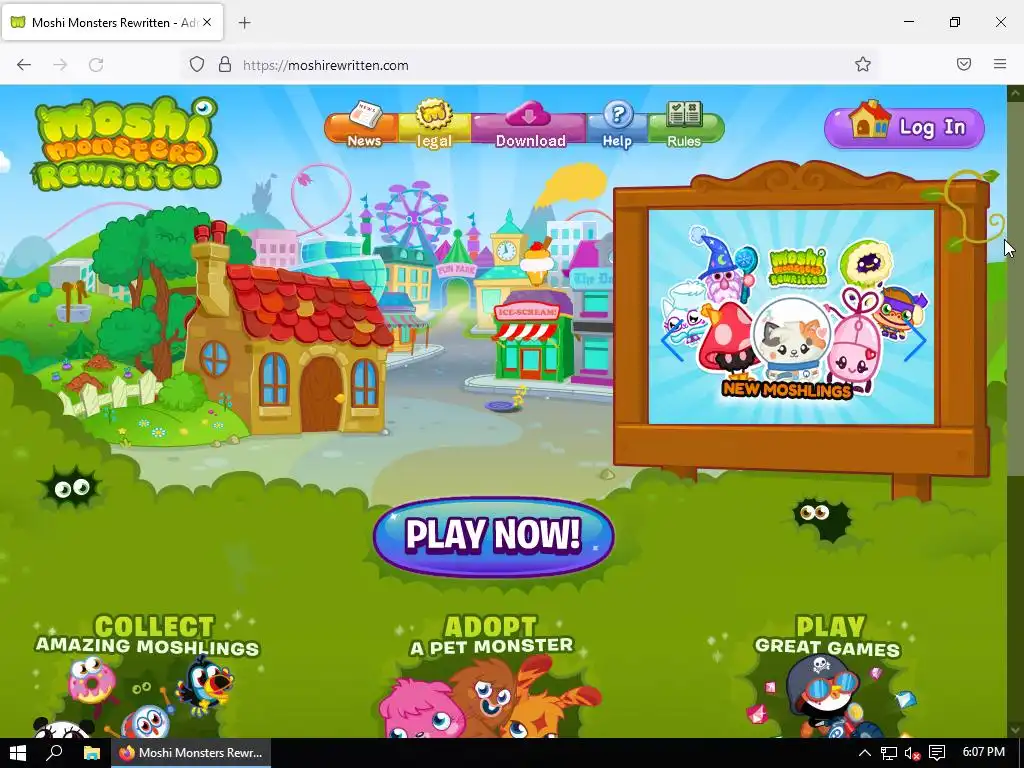Viewport: 1024px width, 768px height.
Task: Open the Save to Pocket icon
Action: point(964,64)
